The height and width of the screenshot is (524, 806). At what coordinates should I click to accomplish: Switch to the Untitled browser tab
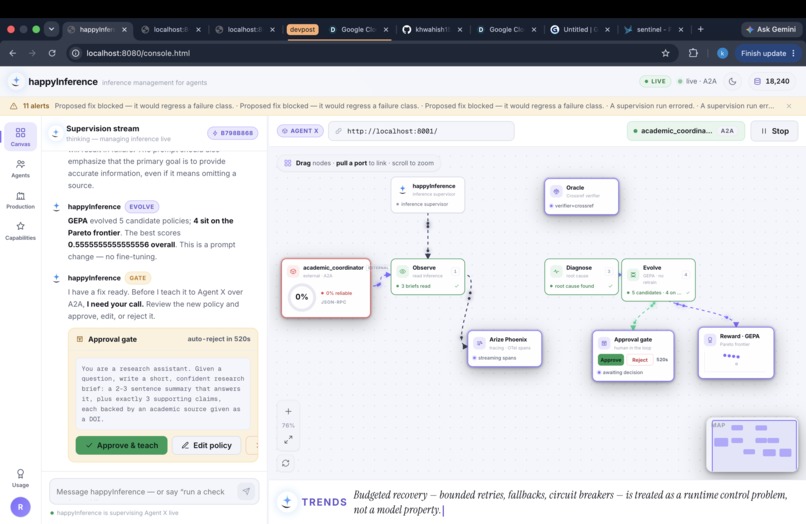tap(580, 29)
